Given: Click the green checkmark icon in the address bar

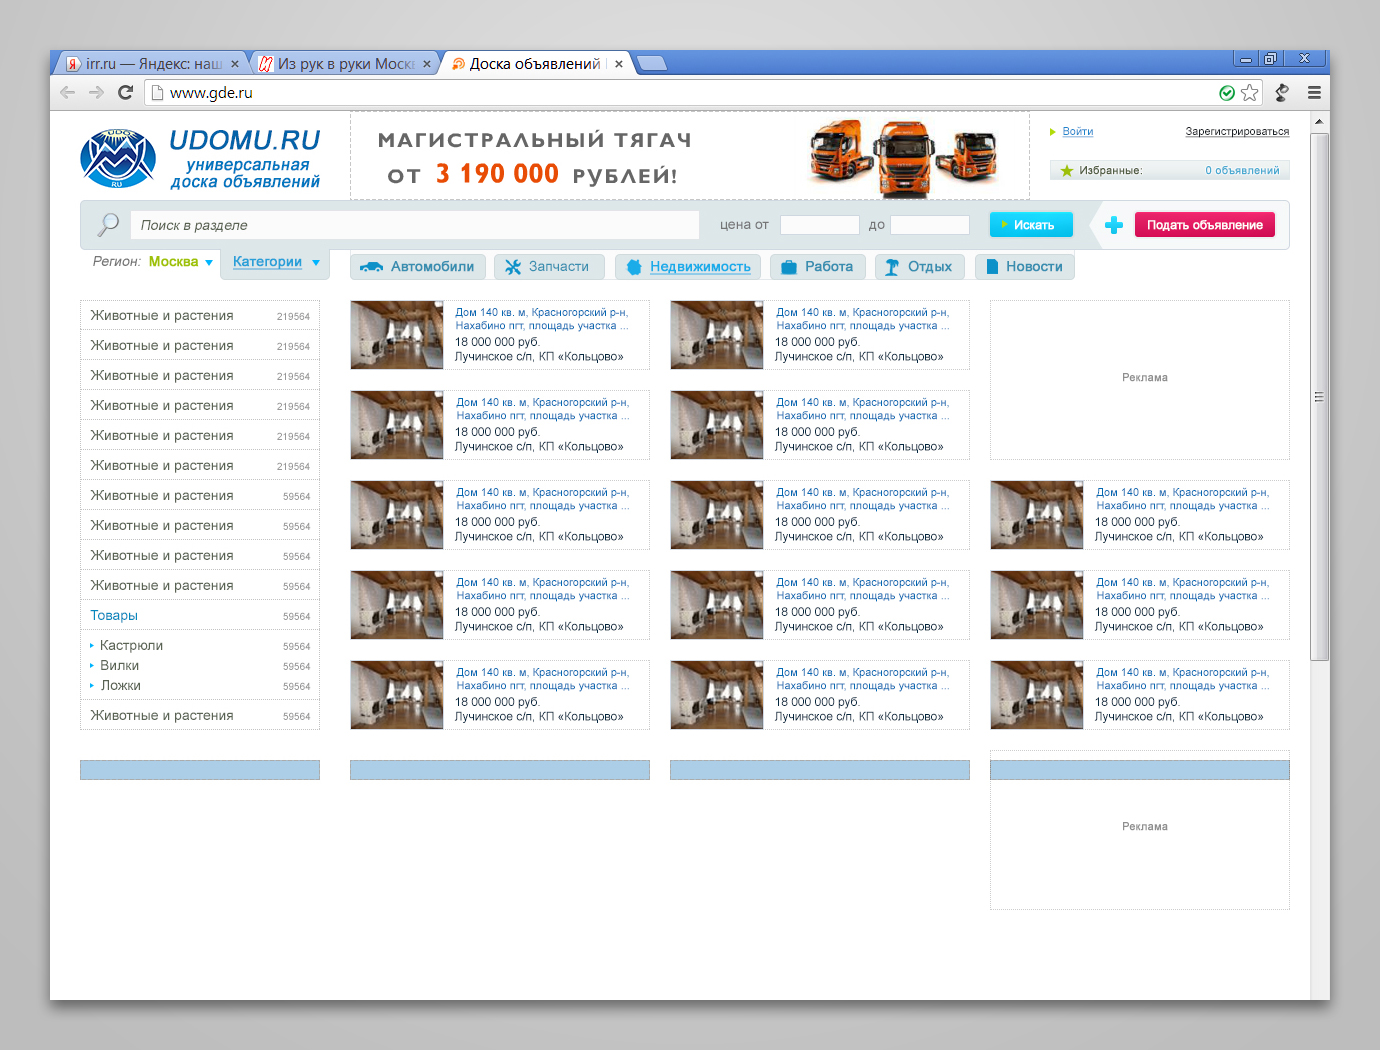Looking at the screenshot, I should (1227, 92).
